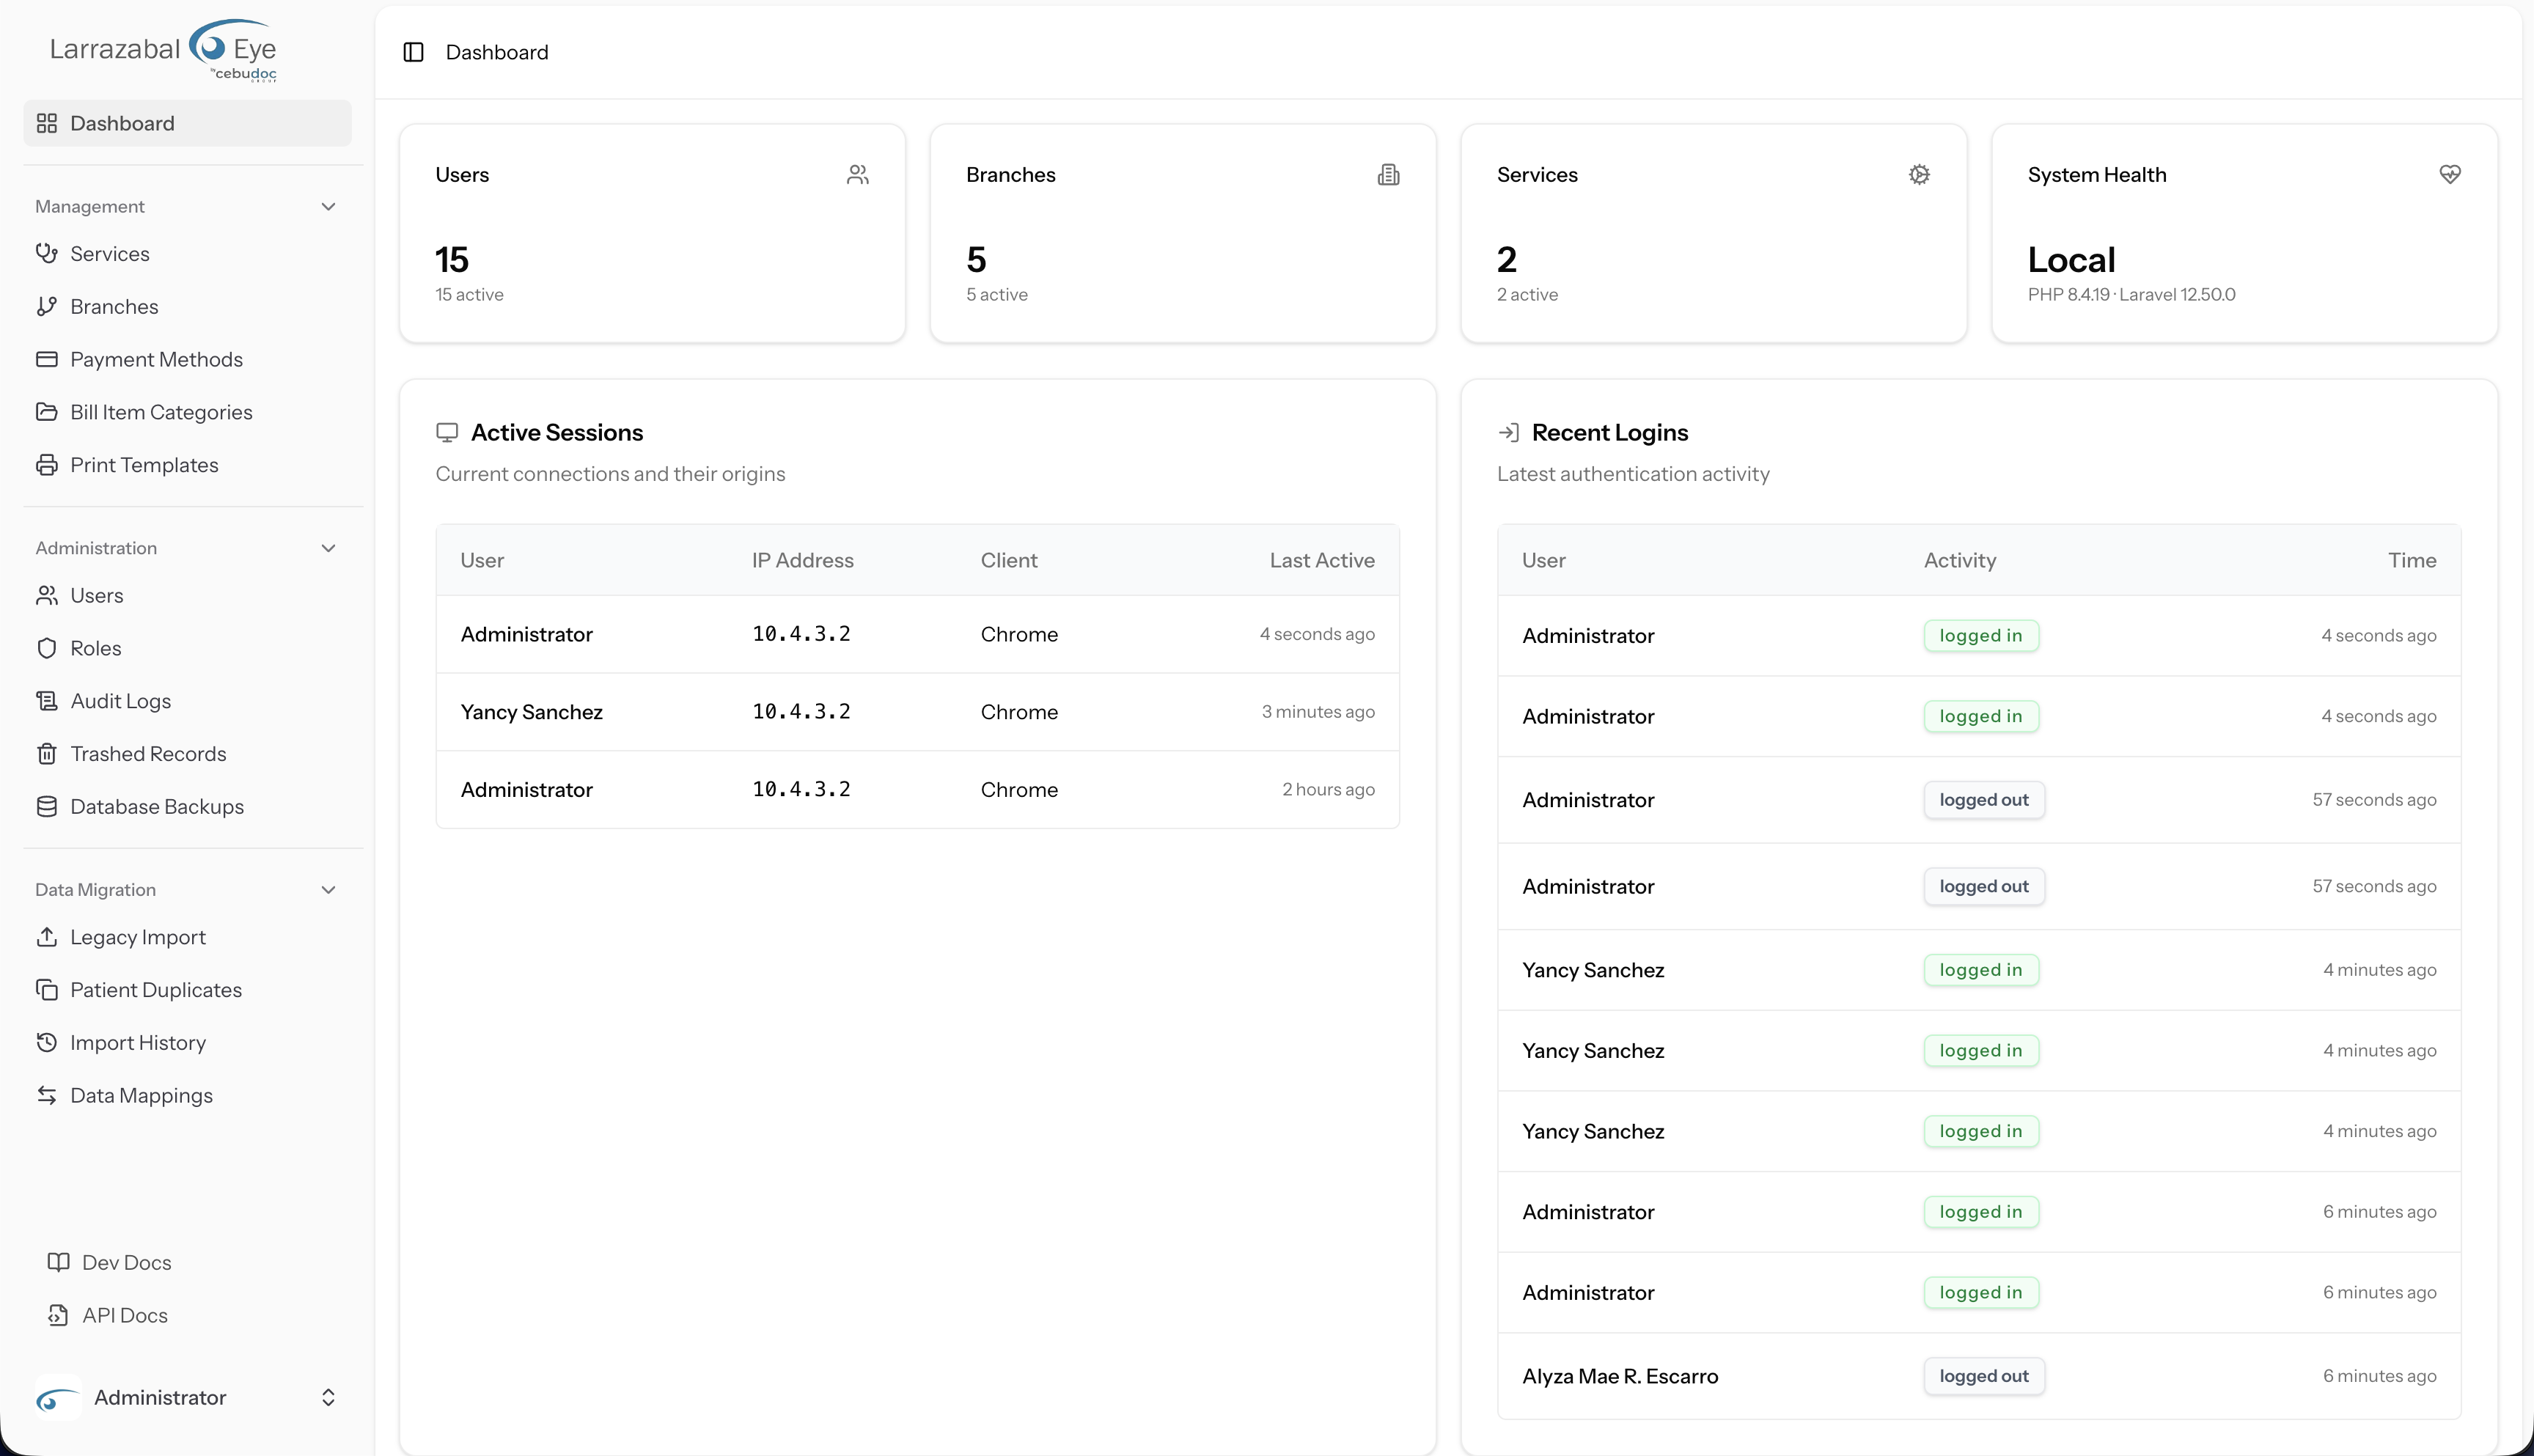The width and height of the screenshot is (2534, 1456).
Task: Click the Payment Methods card icon
Action: click(47, 359)
